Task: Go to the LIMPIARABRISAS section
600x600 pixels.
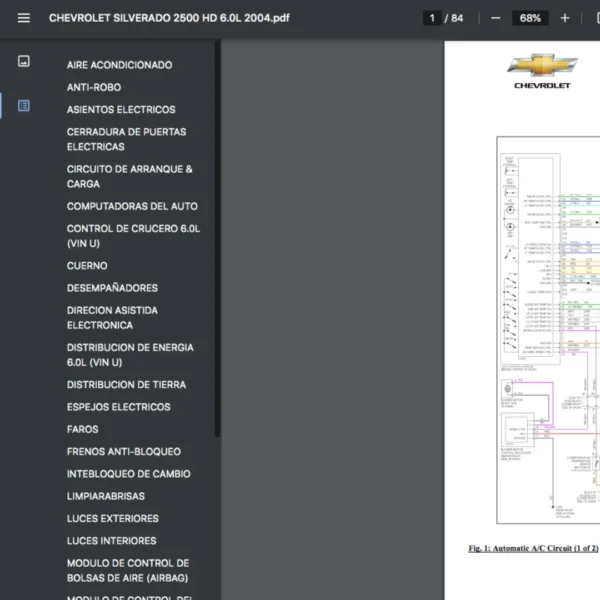Action: (106, 496)
